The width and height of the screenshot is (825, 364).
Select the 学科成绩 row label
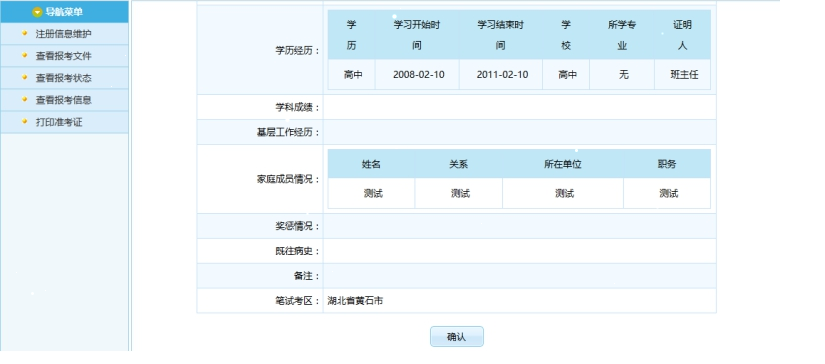pyautogui.click(x=297, y=107)
